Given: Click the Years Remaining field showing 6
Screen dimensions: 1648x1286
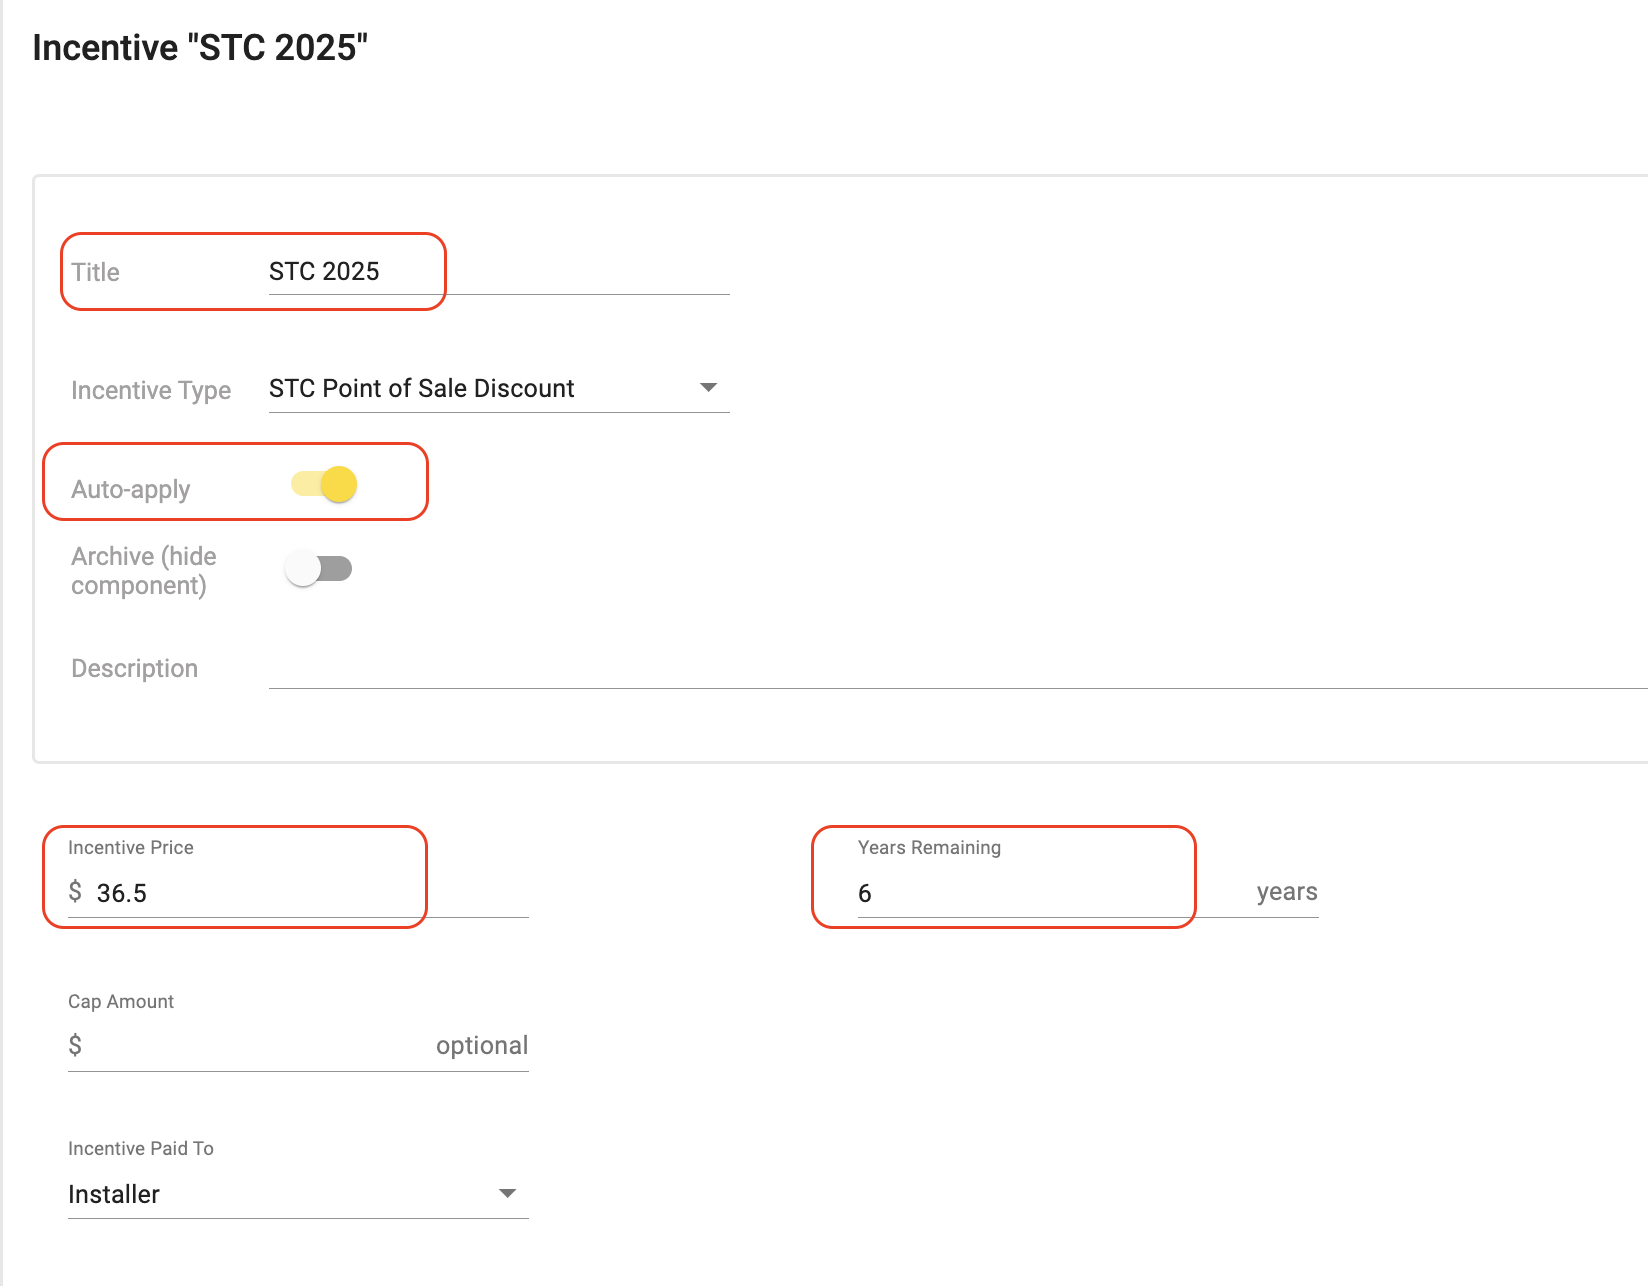Looking at the screenshot, I should [1088, 892].
